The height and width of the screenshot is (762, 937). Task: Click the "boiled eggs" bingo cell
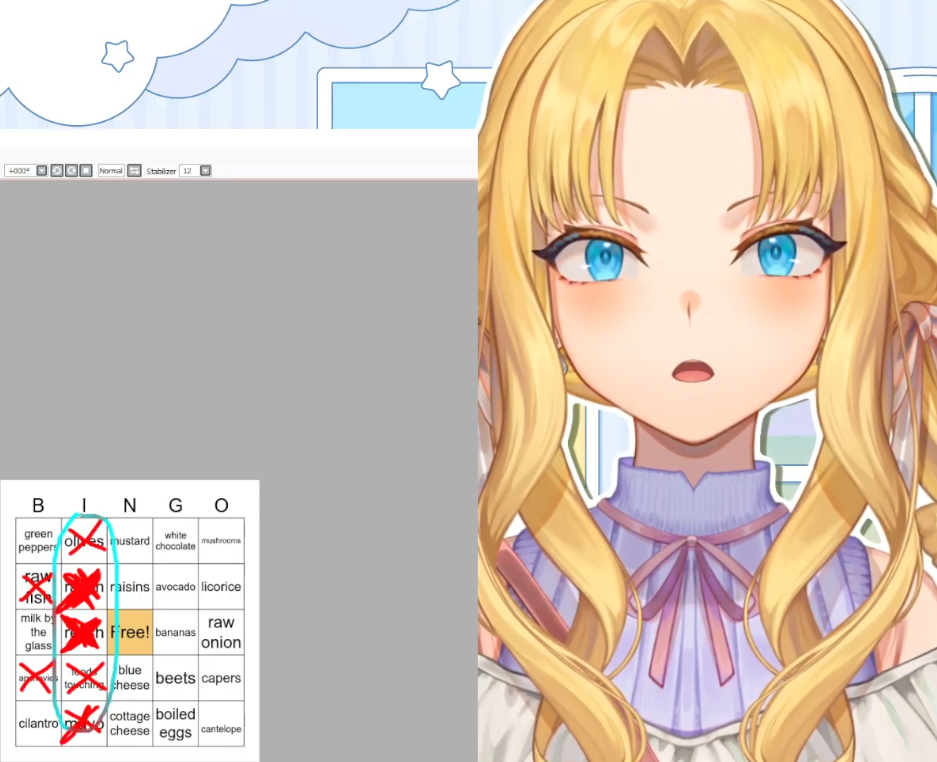(176, 724)
